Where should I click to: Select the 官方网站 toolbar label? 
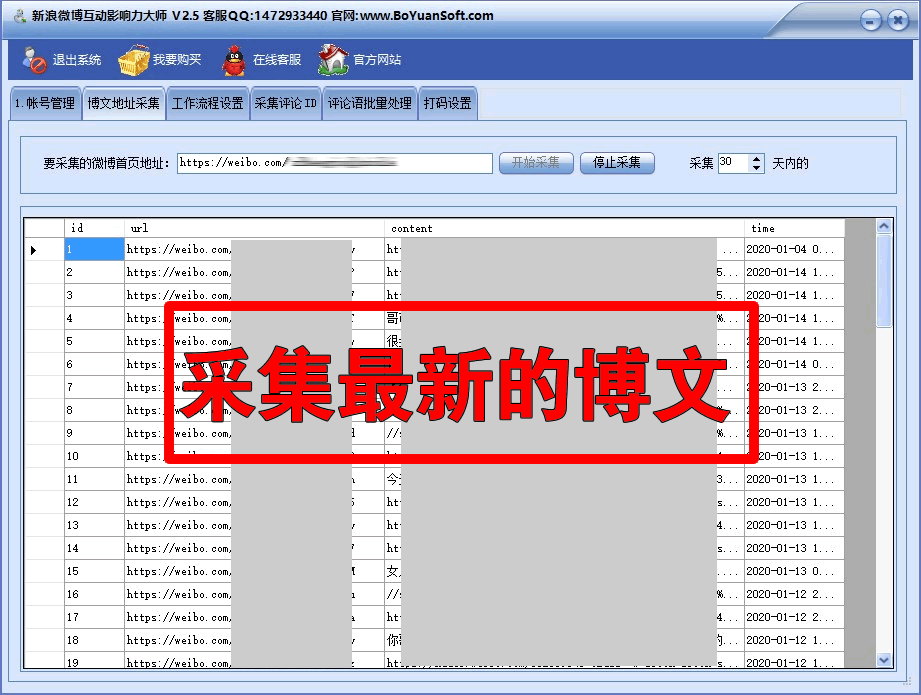tap(377, 60)
